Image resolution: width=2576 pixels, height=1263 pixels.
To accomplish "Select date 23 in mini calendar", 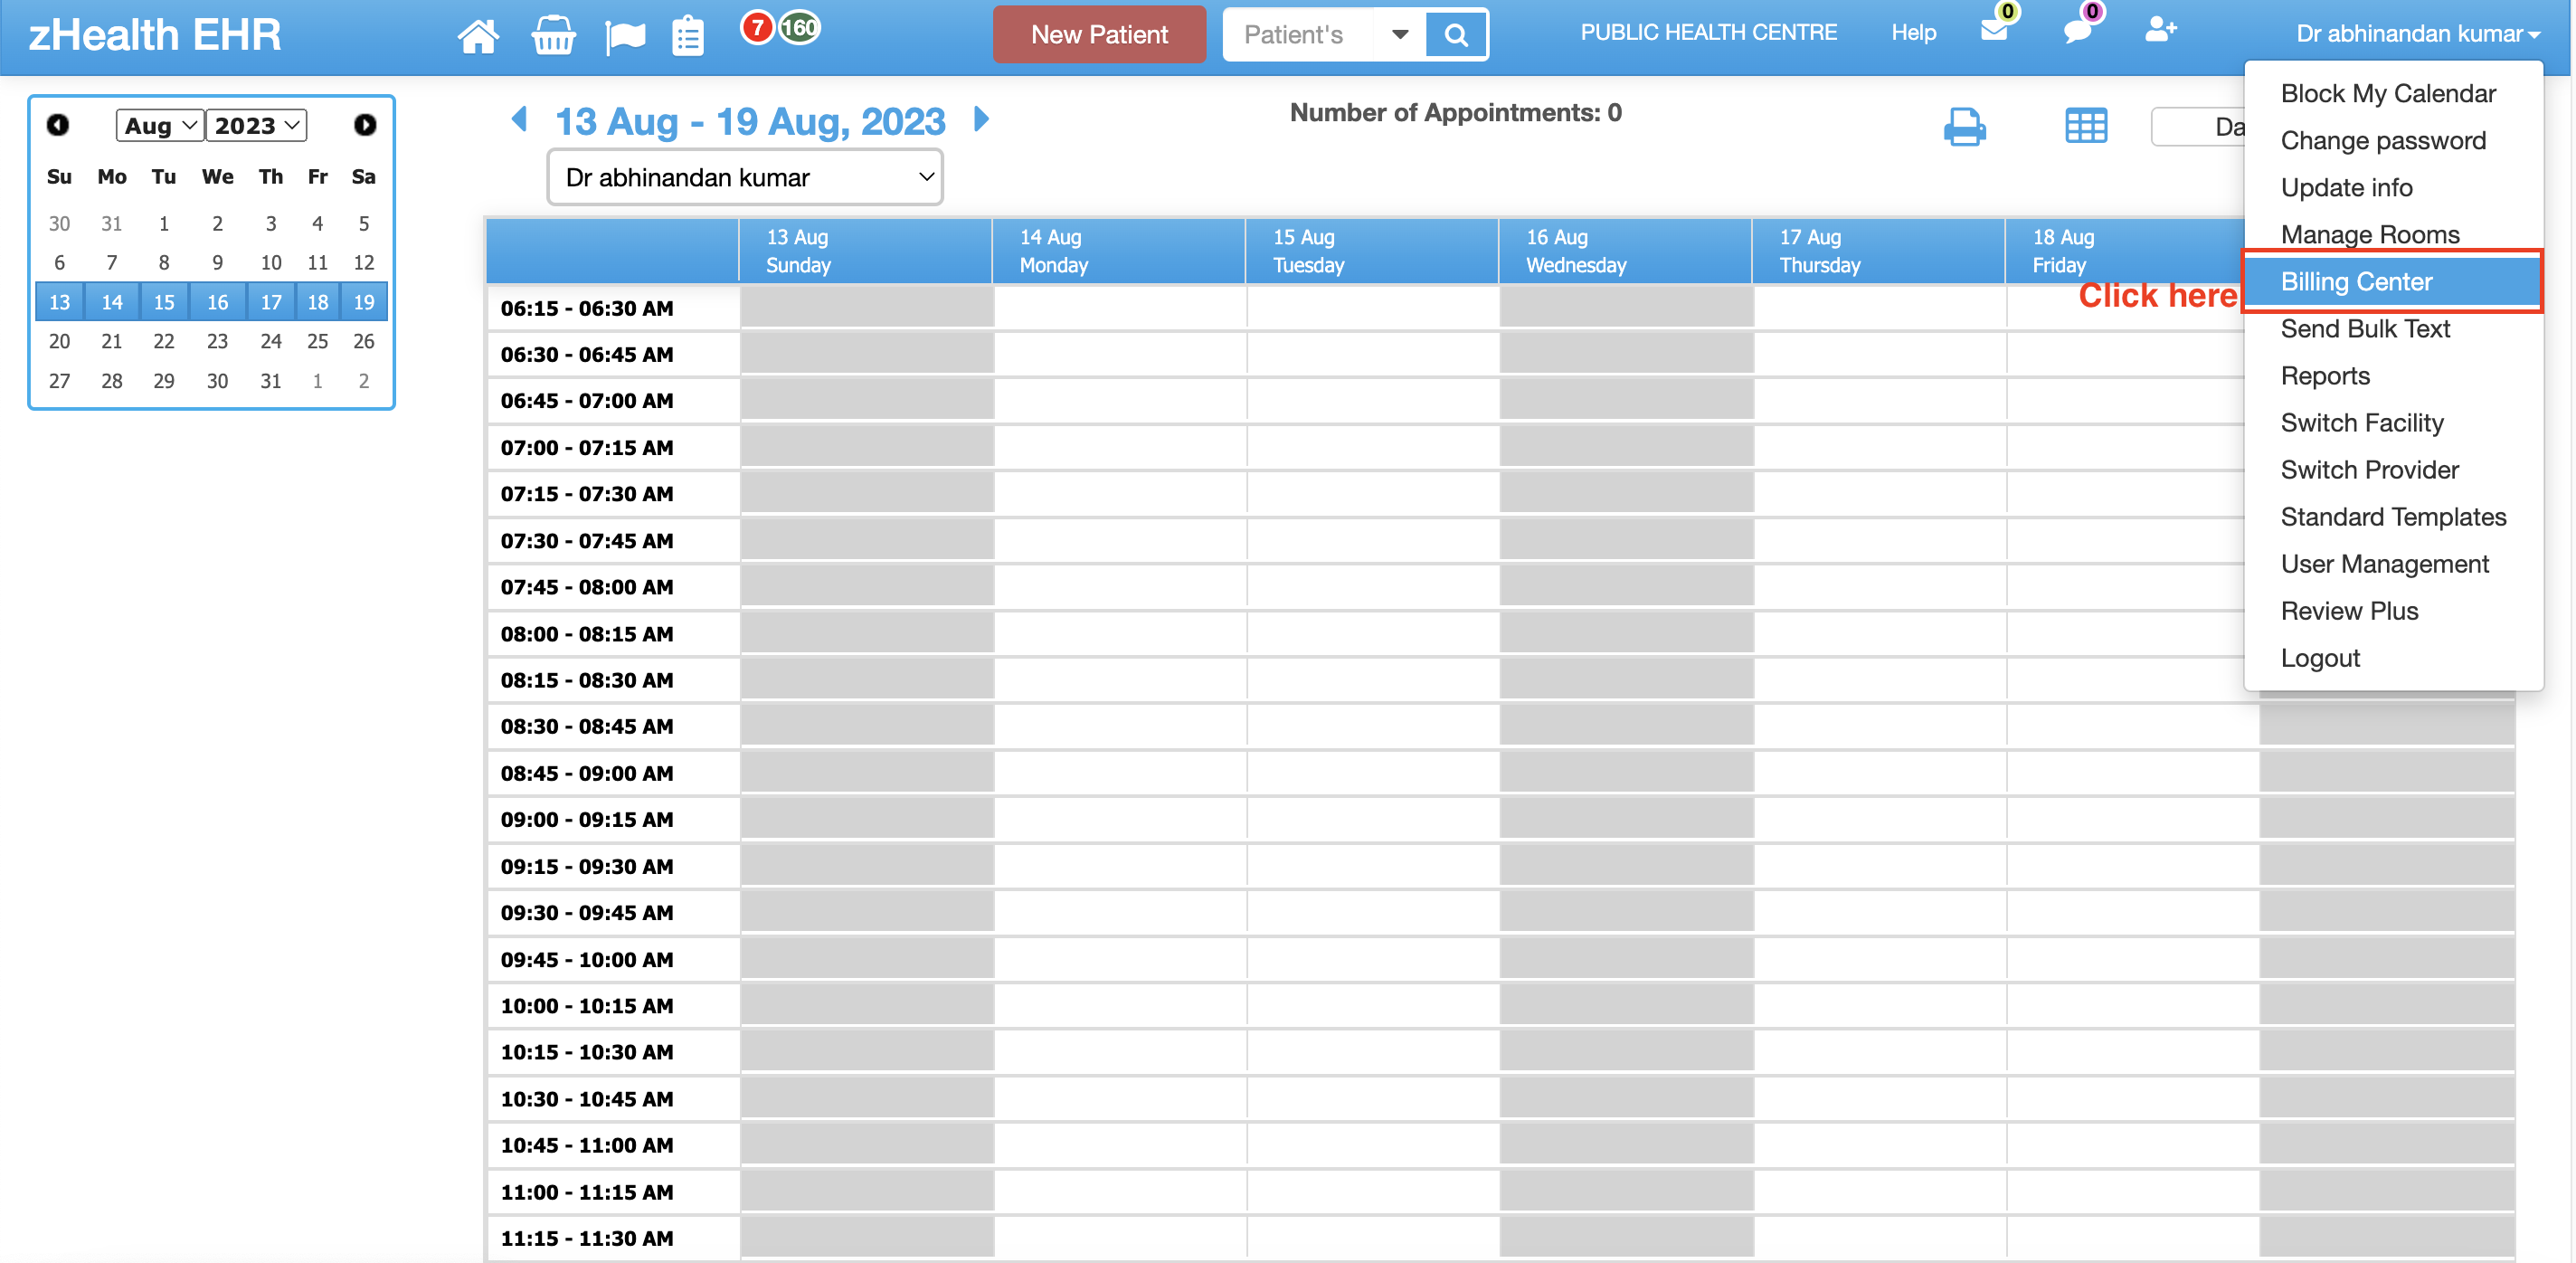I will click(217, 342).
